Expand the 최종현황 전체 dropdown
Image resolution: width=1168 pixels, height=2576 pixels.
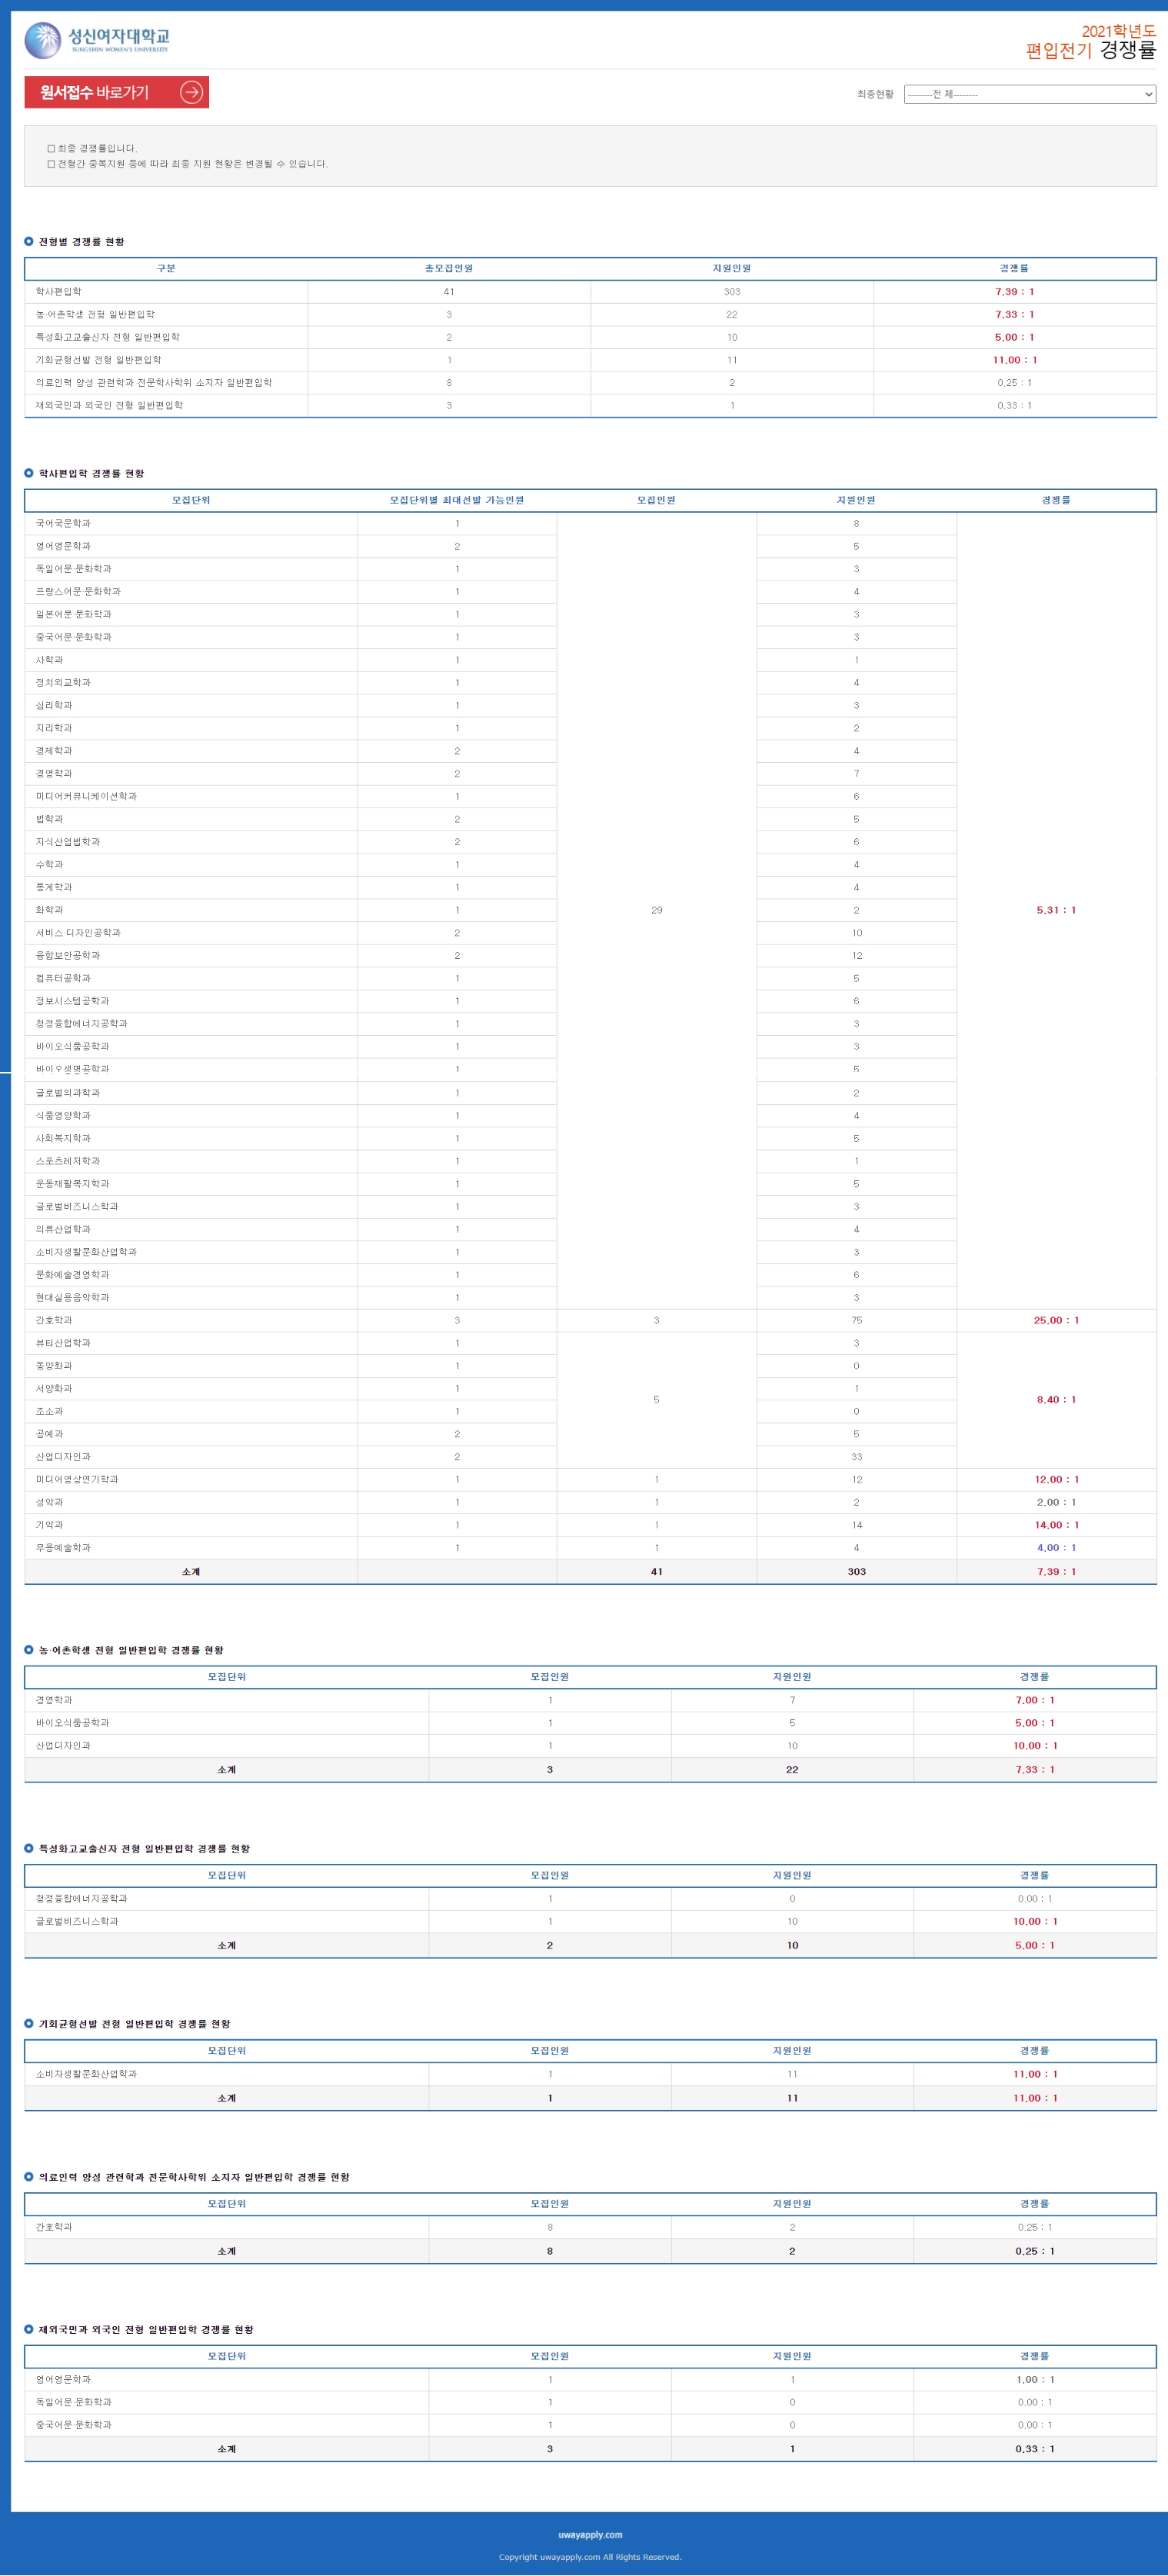click(x=1029, y=94)
